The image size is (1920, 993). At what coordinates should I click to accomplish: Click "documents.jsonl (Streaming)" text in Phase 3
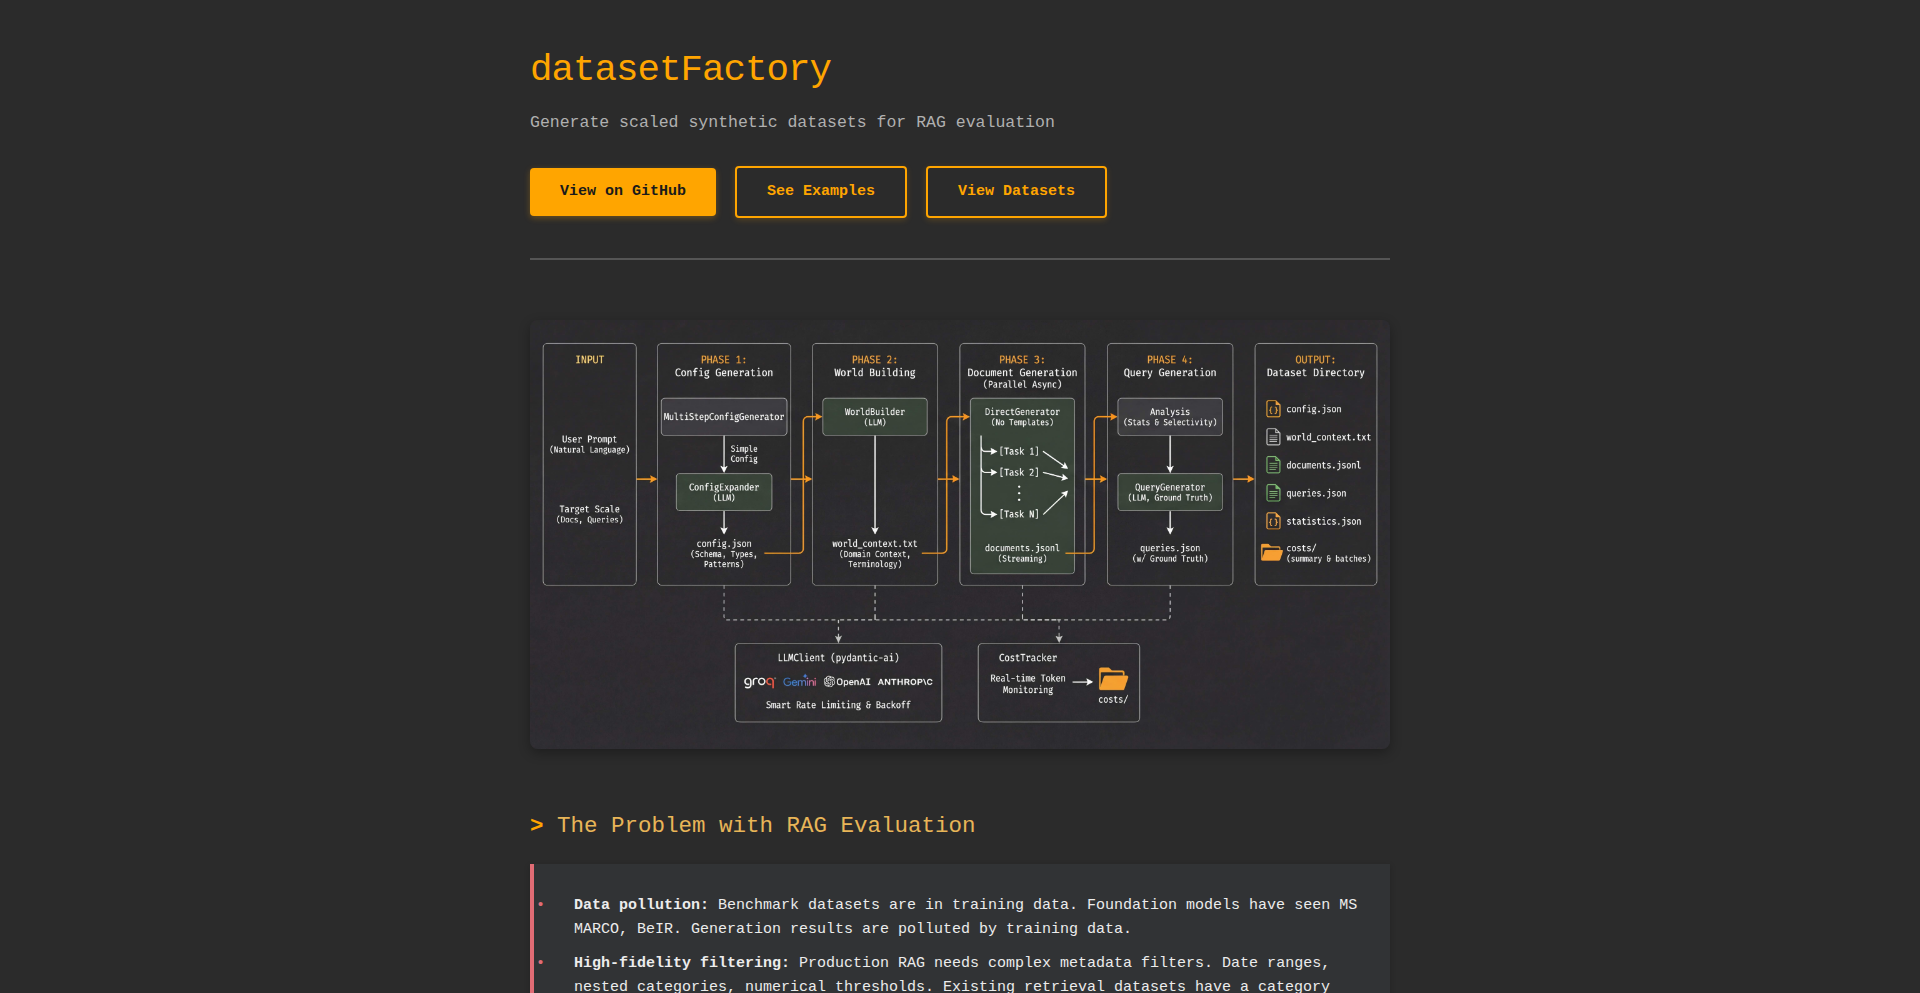click(x=1022, y=554)
